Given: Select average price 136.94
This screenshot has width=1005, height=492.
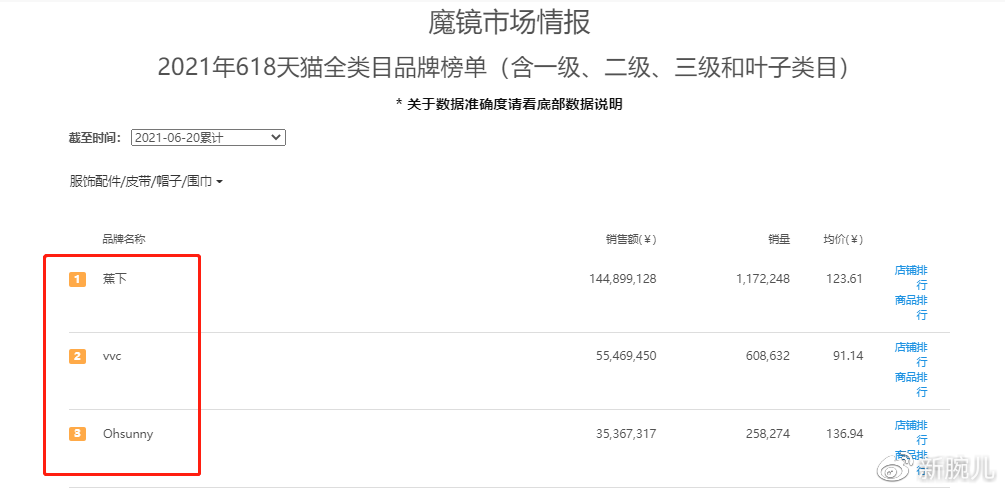Looking at the screenshot, I should [x=846, y=434].
